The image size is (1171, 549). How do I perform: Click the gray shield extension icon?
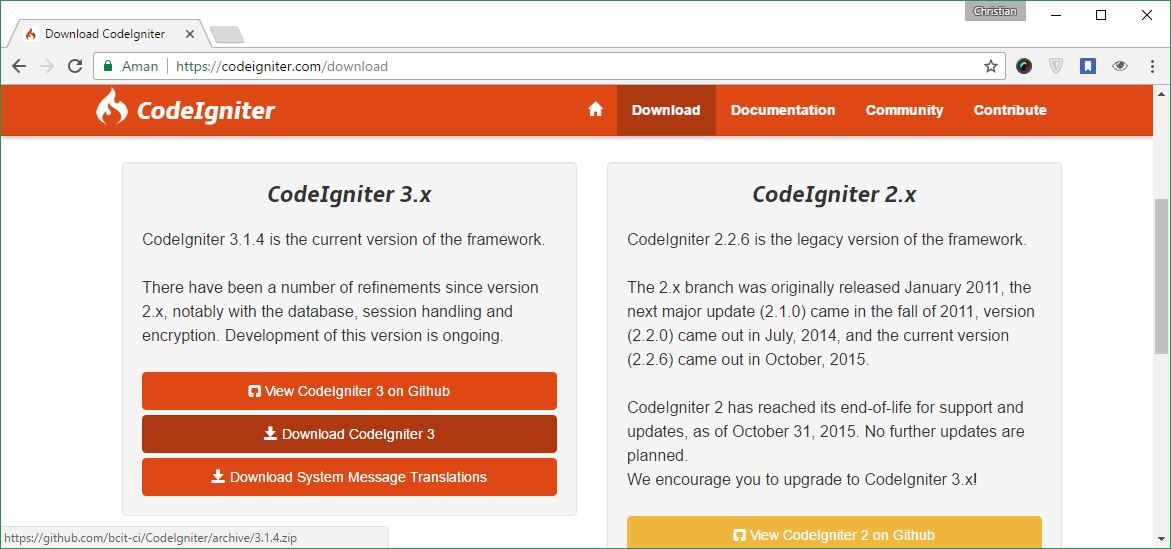[x=1056, y=66]
